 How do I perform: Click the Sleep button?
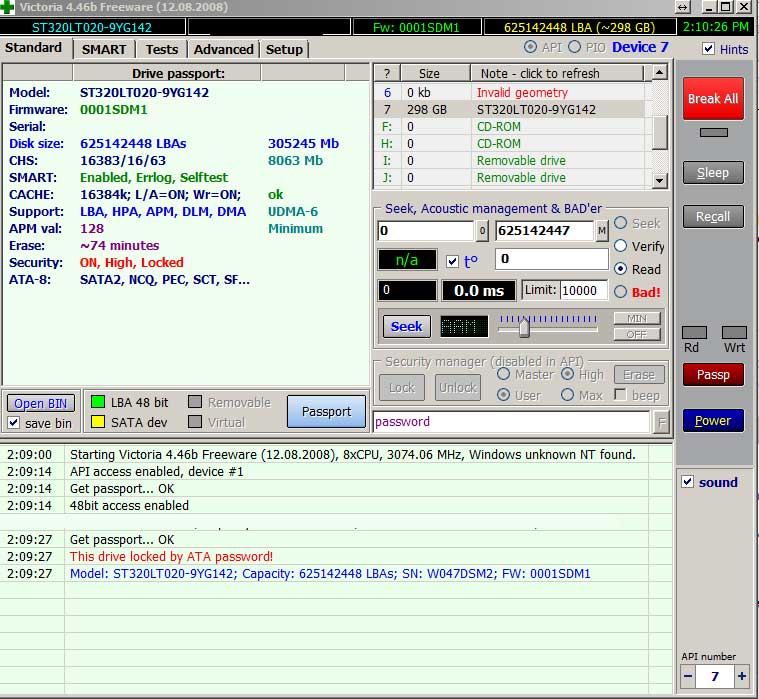tap(713, 172)
